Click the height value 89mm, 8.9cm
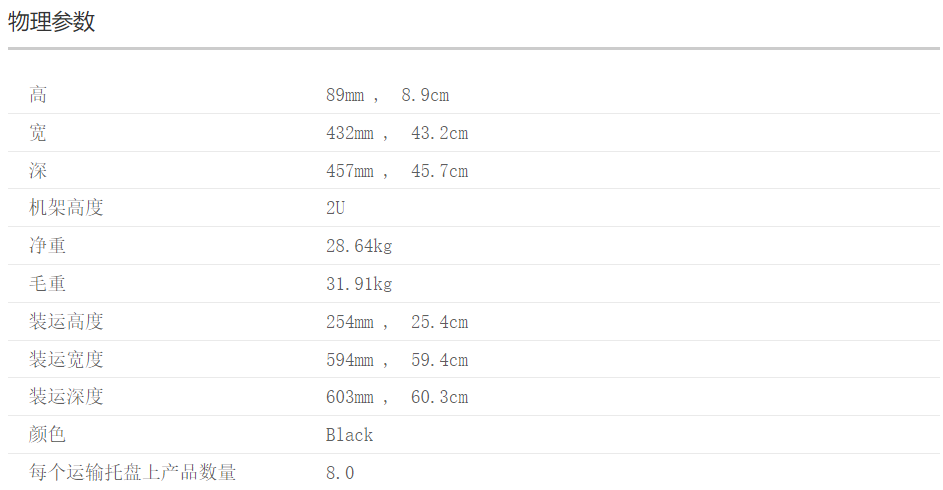Viewport: 943px width, 490px height. tap(387, 95)
